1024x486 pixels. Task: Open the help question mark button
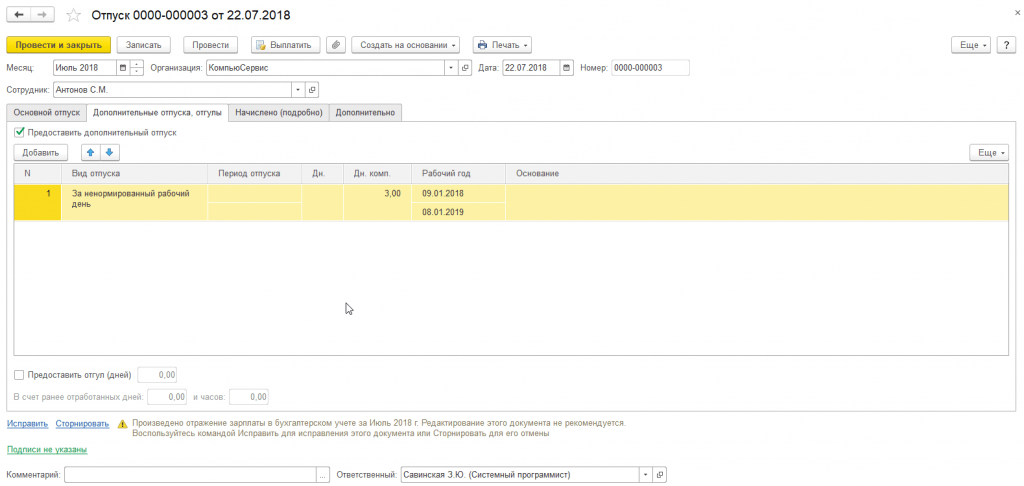(1006, 45)
